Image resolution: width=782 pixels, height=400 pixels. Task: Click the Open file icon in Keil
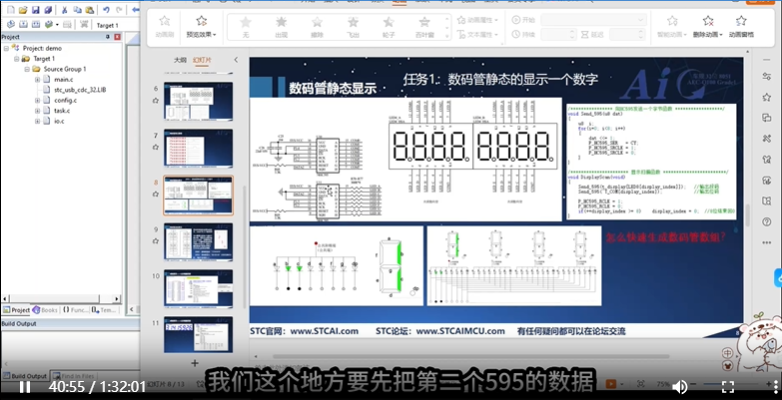(x=23, y=9)
